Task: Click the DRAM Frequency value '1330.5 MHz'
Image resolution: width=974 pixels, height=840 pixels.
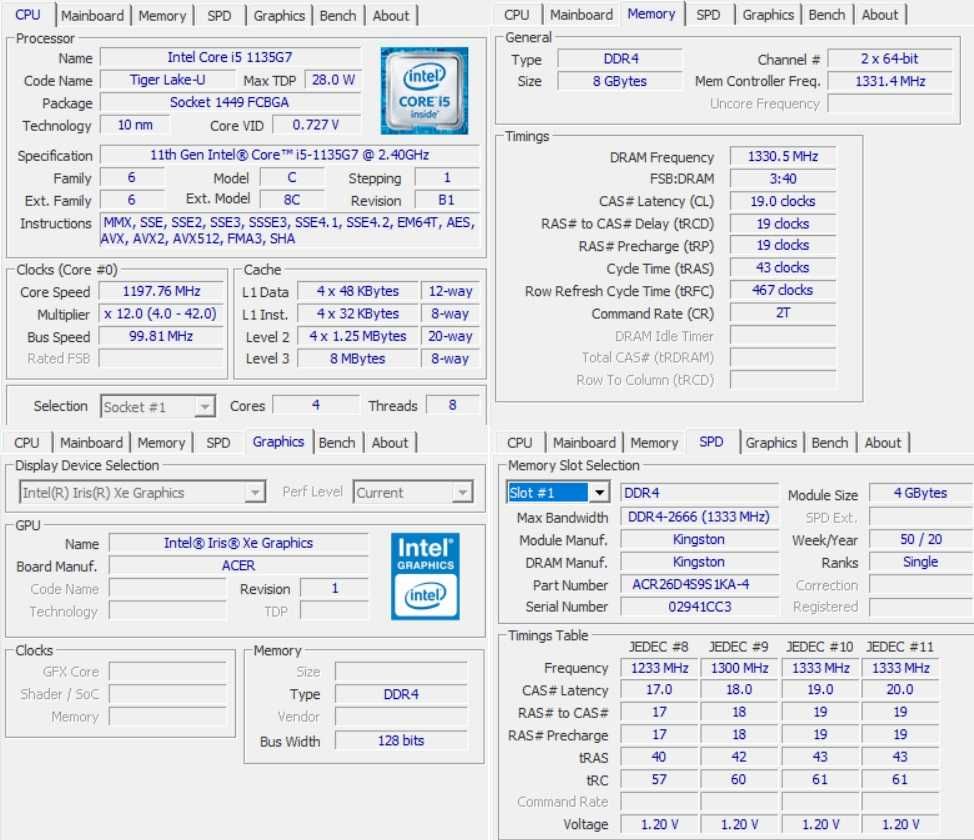Action: click(x=783, y=157)
